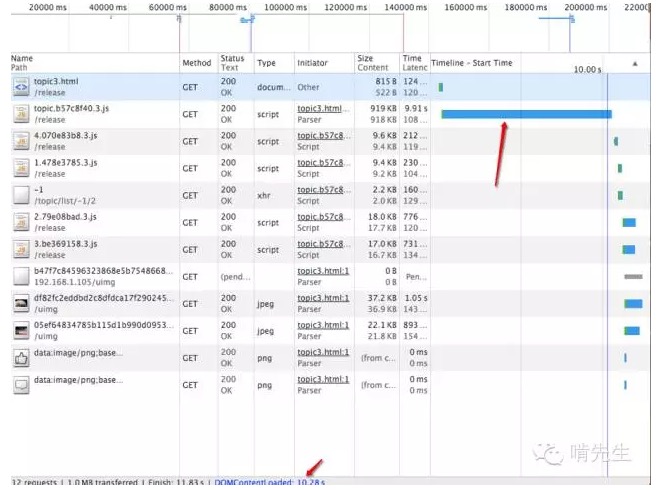Click the JS icon next to 2.79e08bad.3.js
The height and width of the screenshot is (490, 661).
coord(21,222)
